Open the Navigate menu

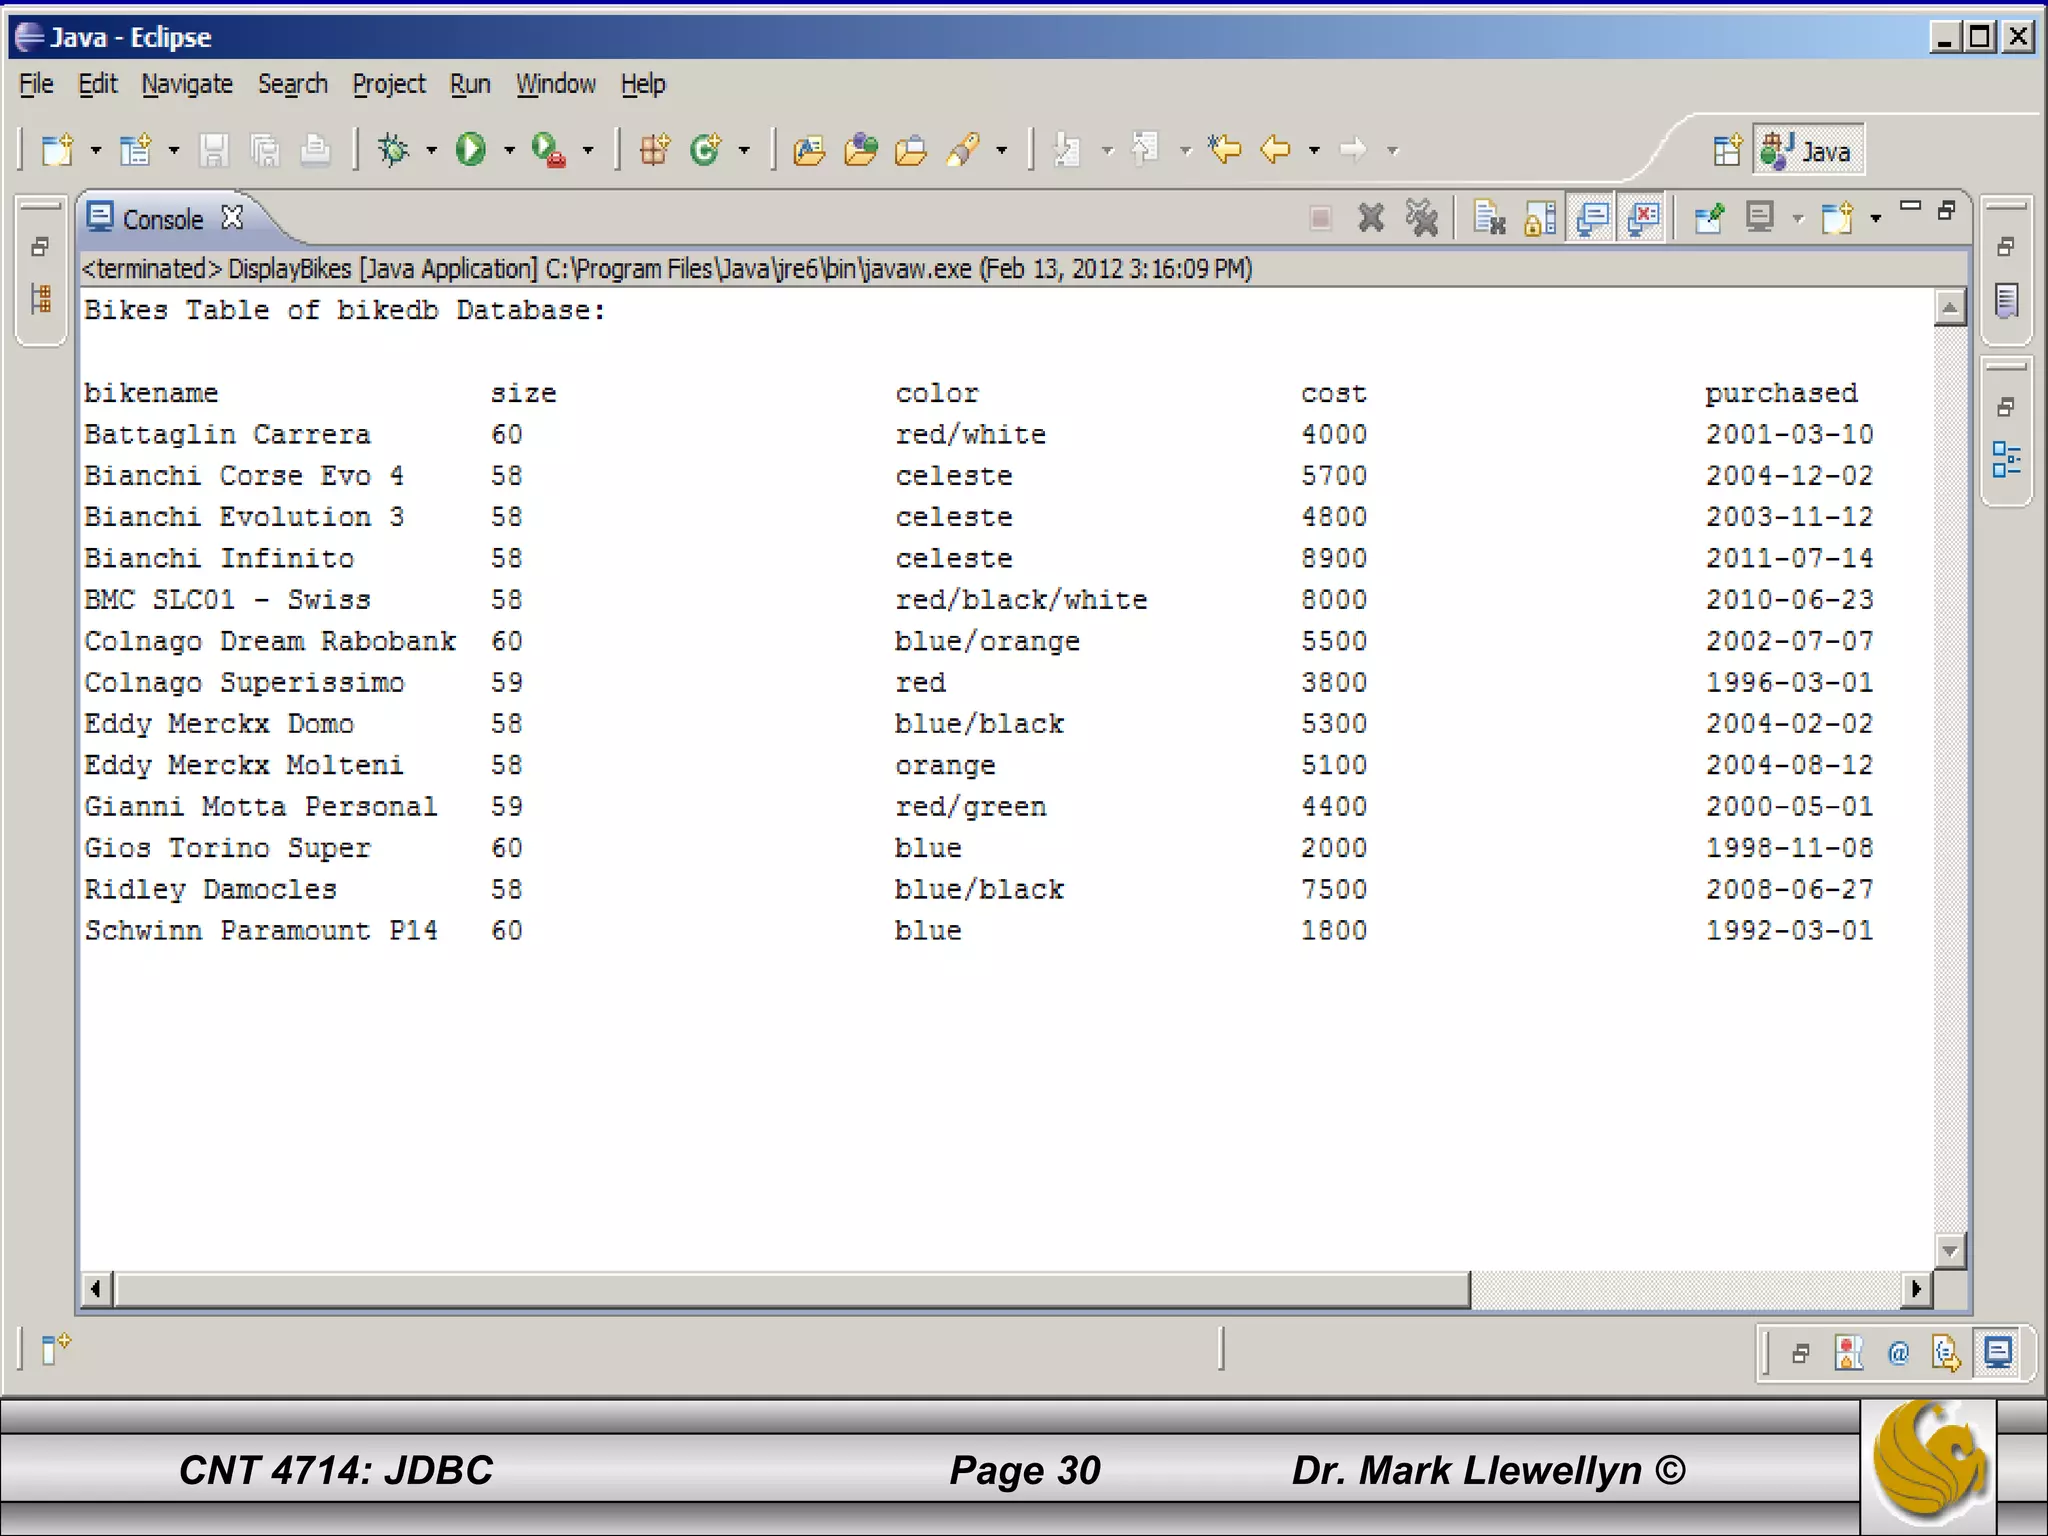[187, 85]
